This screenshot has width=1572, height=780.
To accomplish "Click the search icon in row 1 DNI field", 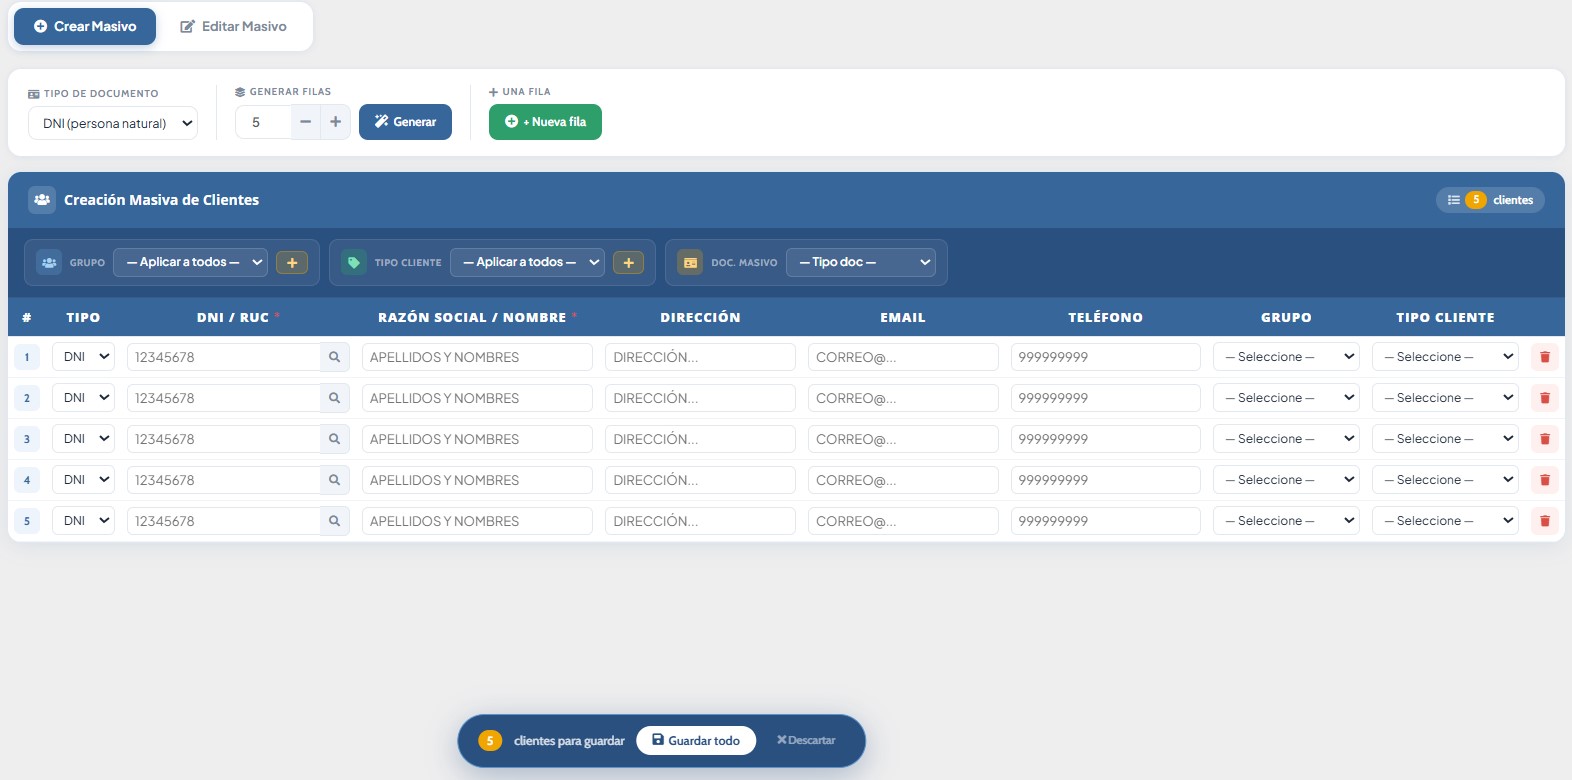I will [334, 357].
